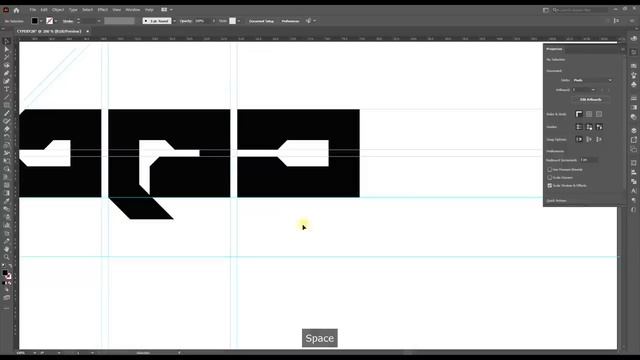Image resolution: width=640 pixels, height=360 pixels.
Task: Click the stroke swatch in control bar
Action: [x=50, y=21]
